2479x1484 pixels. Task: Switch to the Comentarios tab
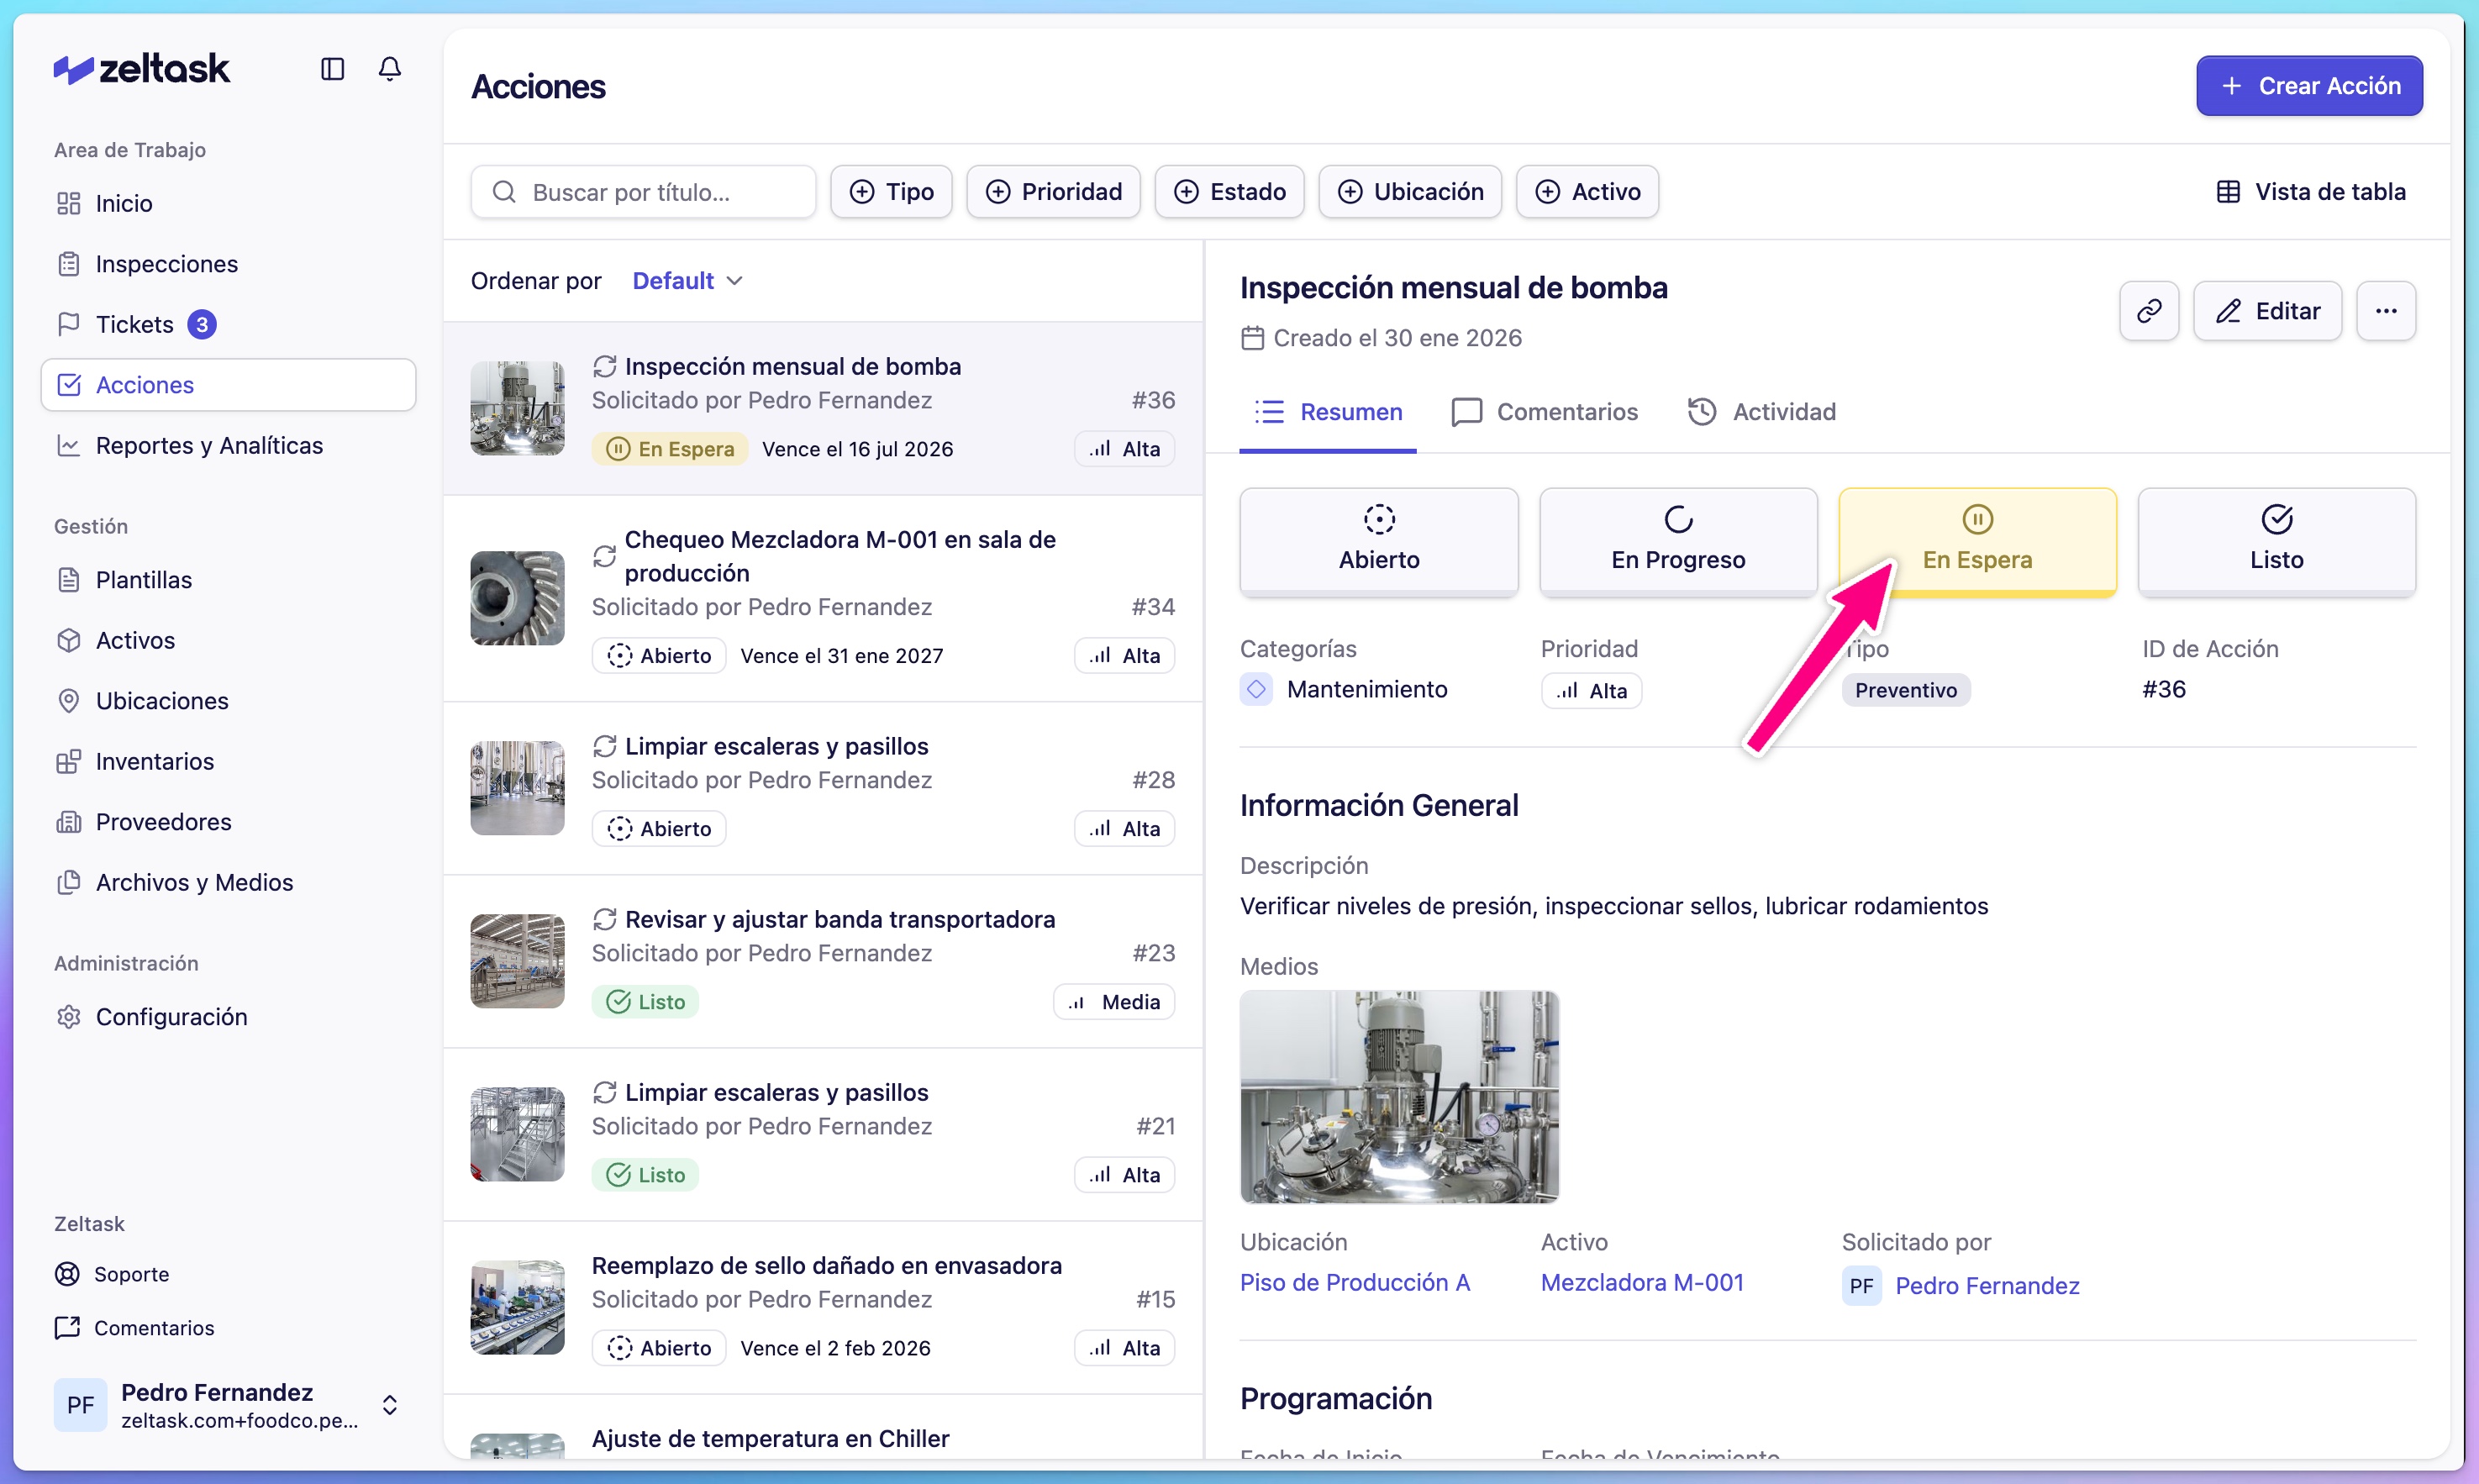point(1545,412)
